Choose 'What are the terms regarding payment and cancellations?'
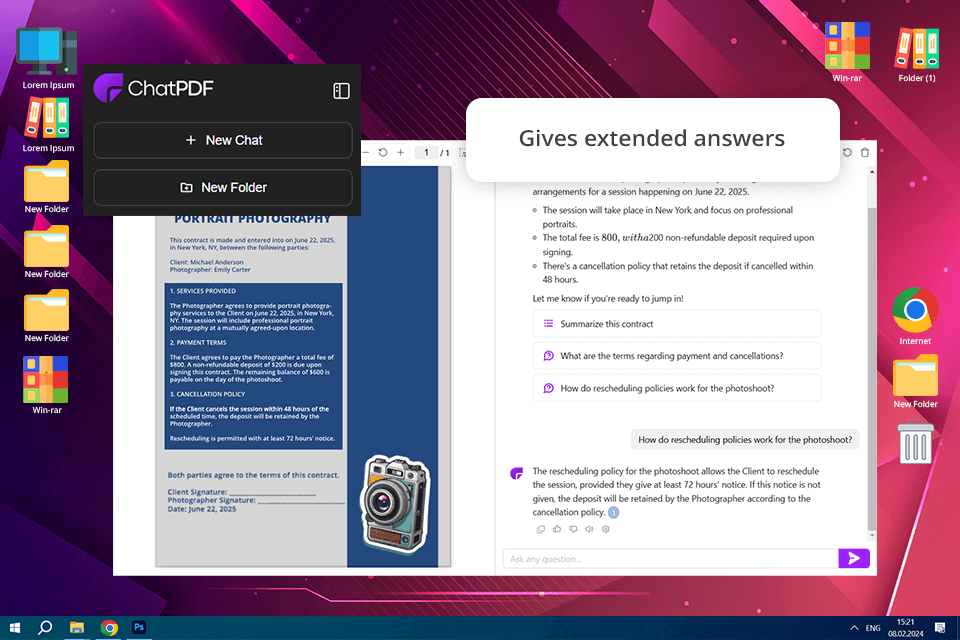 click(x=677, y=356)
